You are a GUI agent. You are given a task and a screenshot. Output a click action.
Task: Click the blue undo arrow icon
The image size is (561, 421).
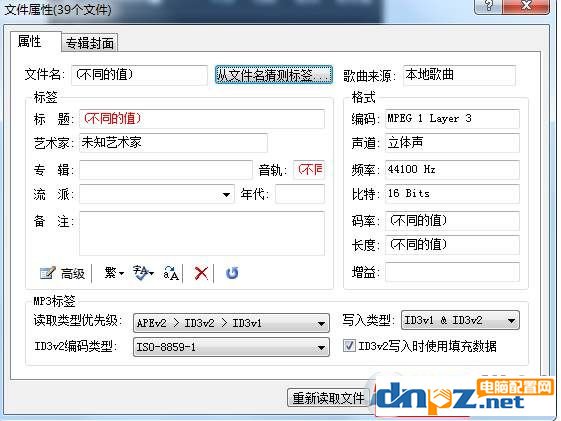232,273
